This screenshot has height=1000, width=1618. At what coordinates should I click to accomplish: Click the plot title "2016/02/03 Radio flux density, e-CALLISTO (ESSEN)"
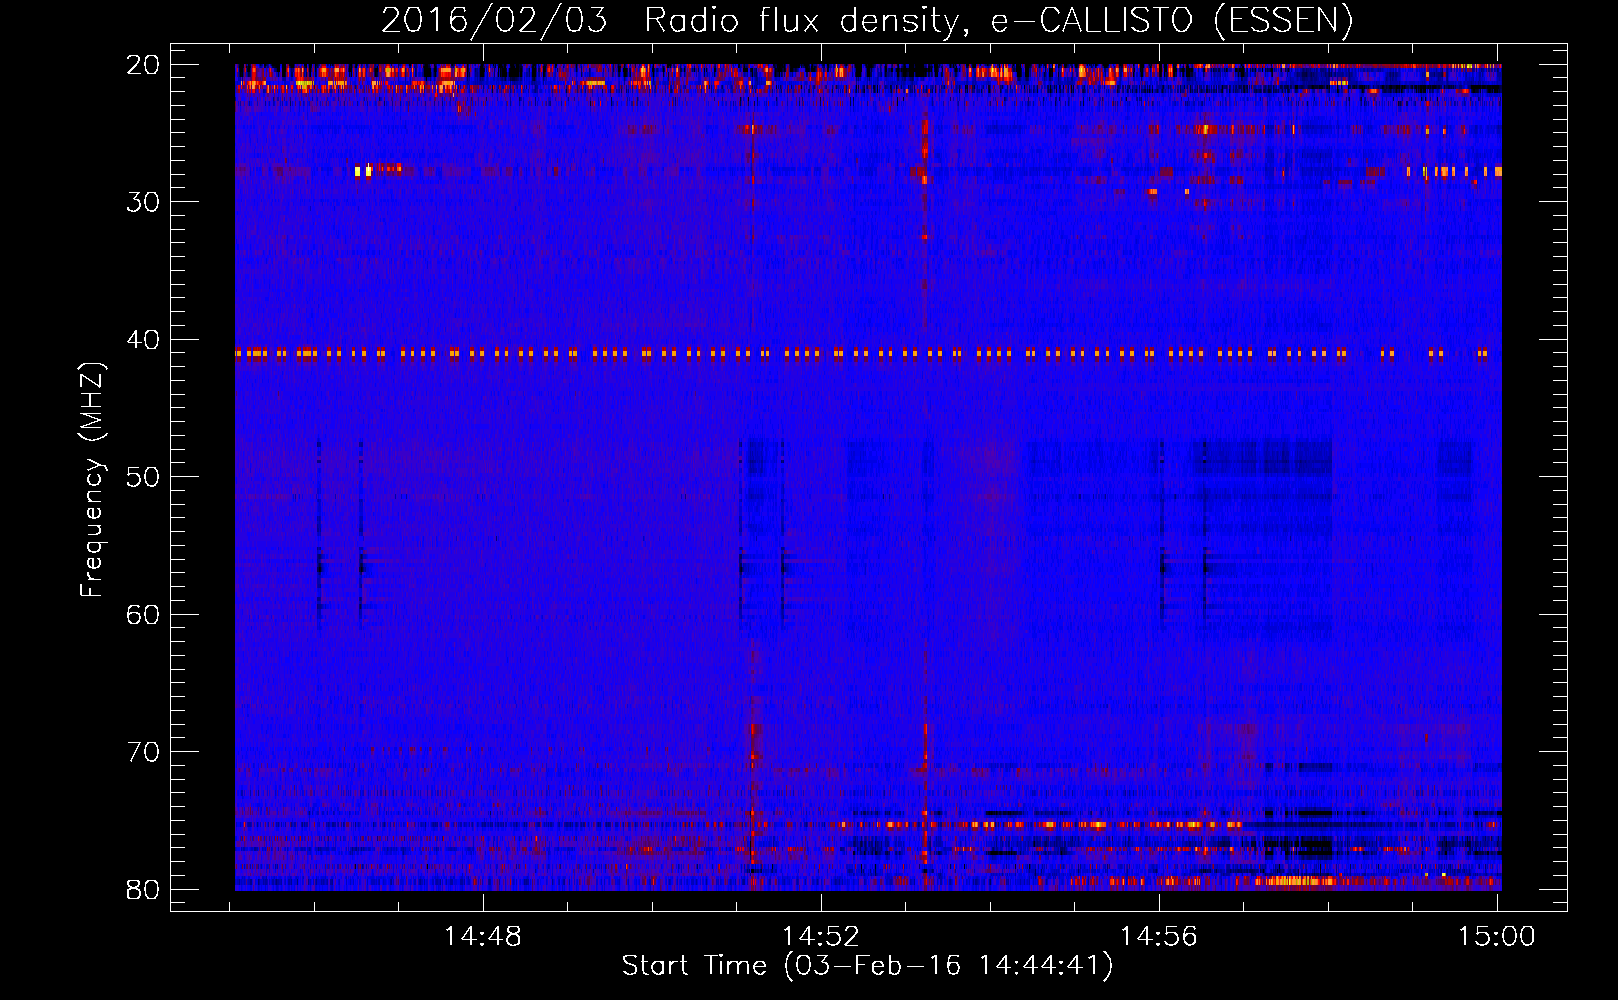[867, 20]
